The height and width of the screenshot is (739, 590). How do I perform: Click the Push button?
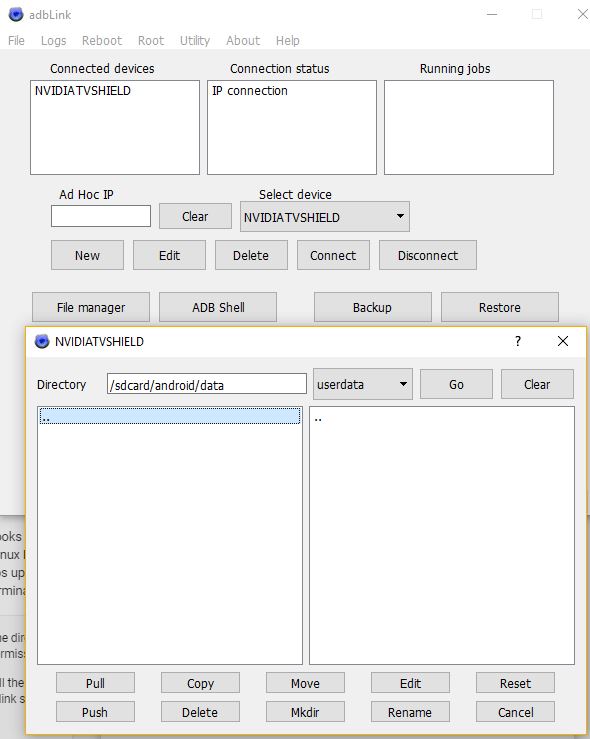95,712
